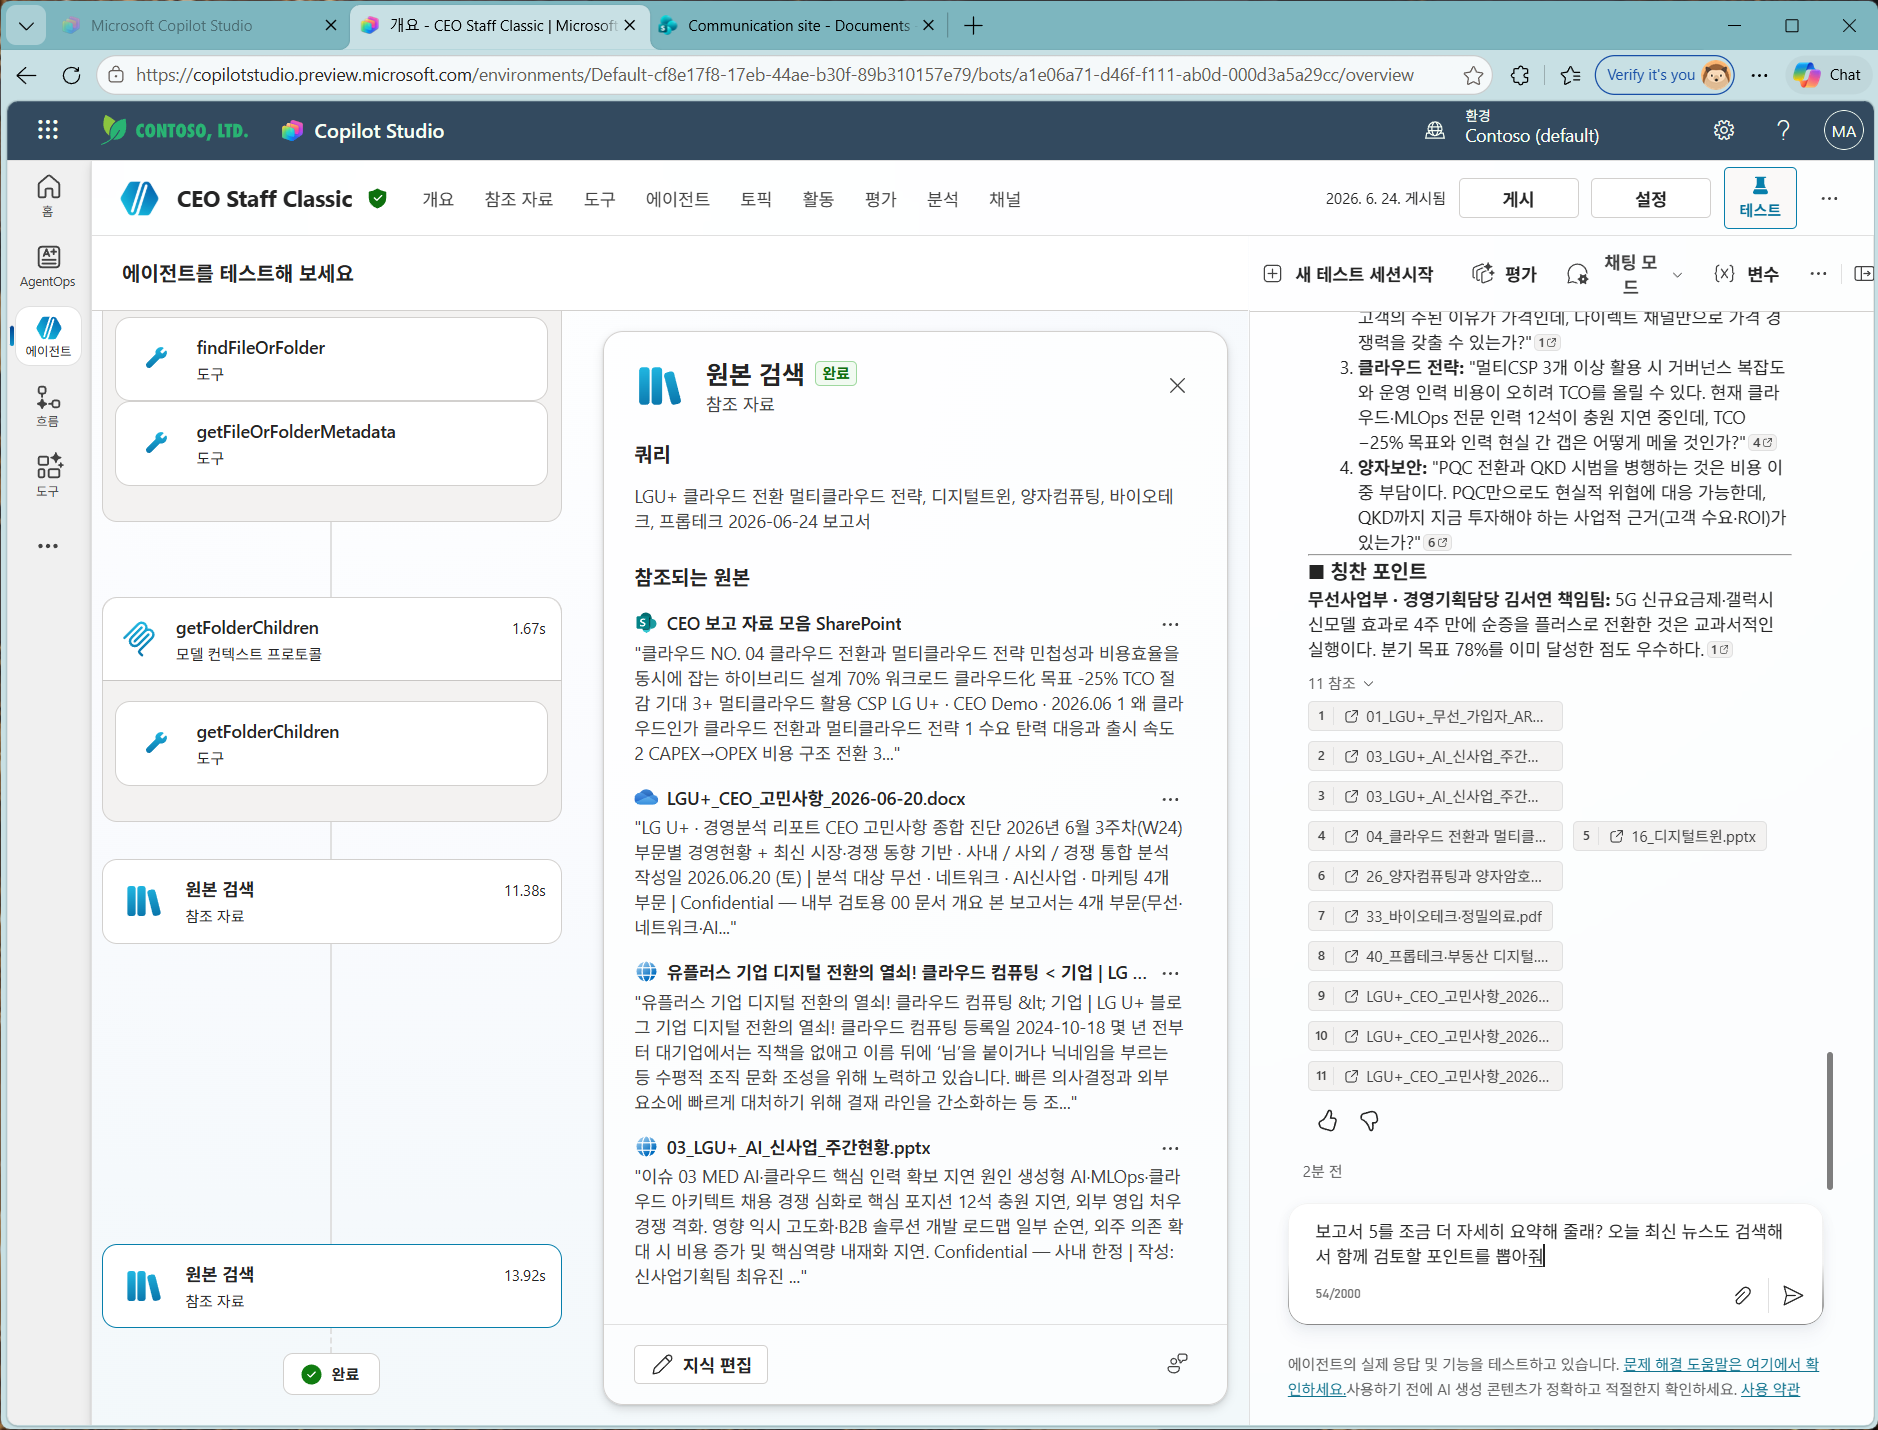Open reference 01_LGU+_무선_가입자_AR
Screen dimensions: 1878x1430
pyautogui.click(x=1435, y=716)
